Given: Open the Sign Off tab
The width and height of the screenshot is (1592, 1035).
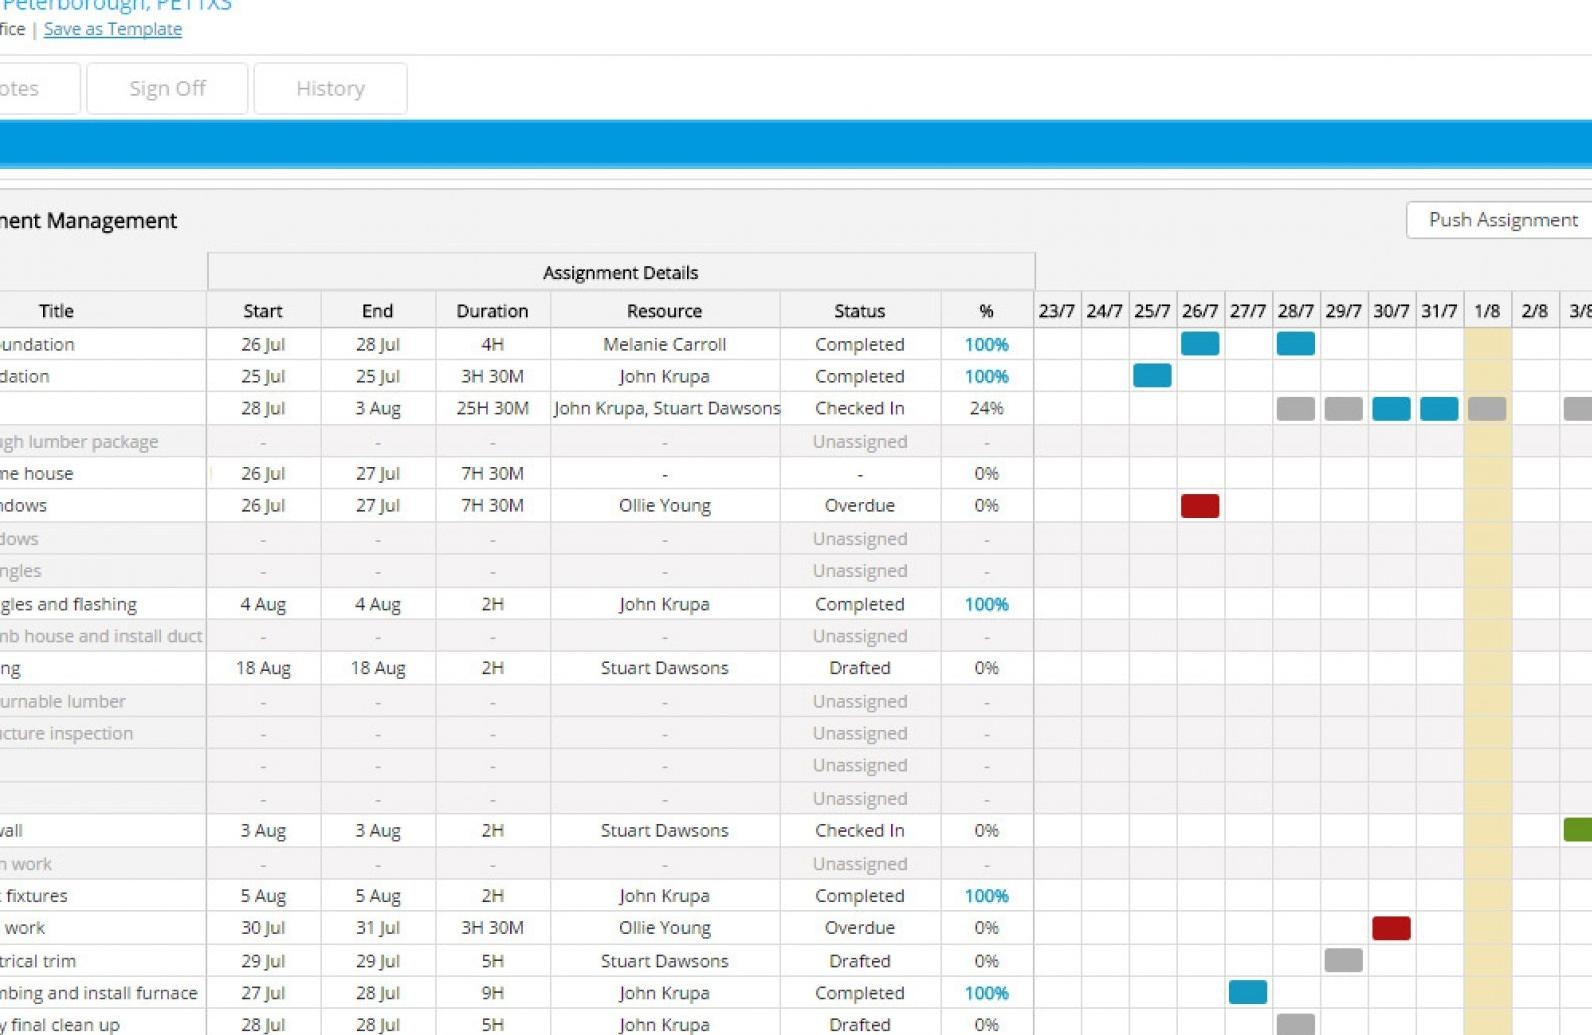Looking at the screenshot, I should tap(167, 89).
